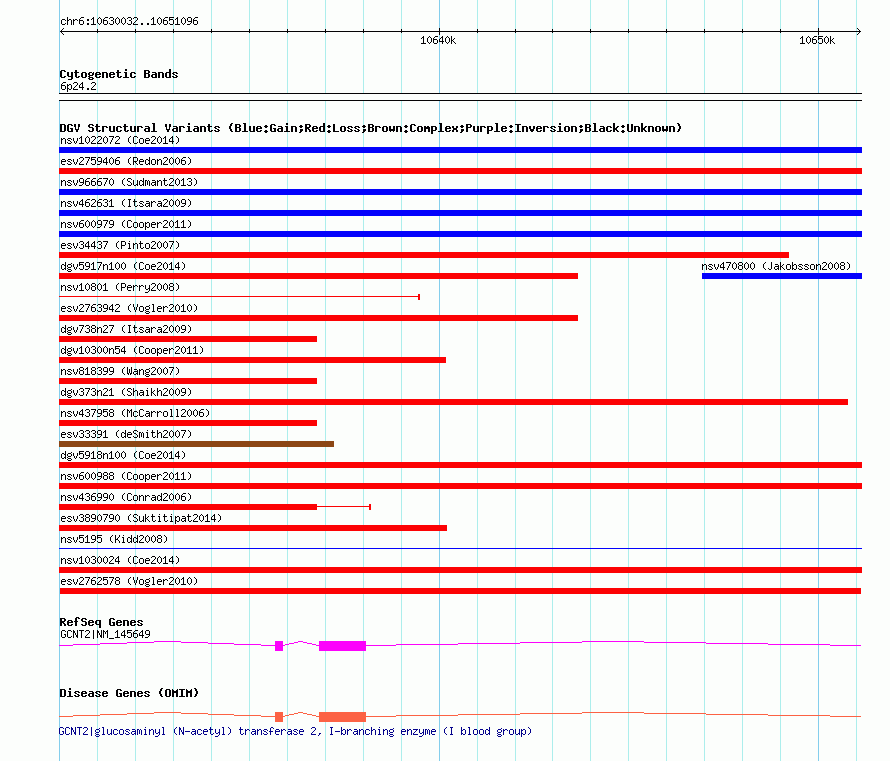Click the large magenta GCNT2 RefSeq exon block

point(342,646)
